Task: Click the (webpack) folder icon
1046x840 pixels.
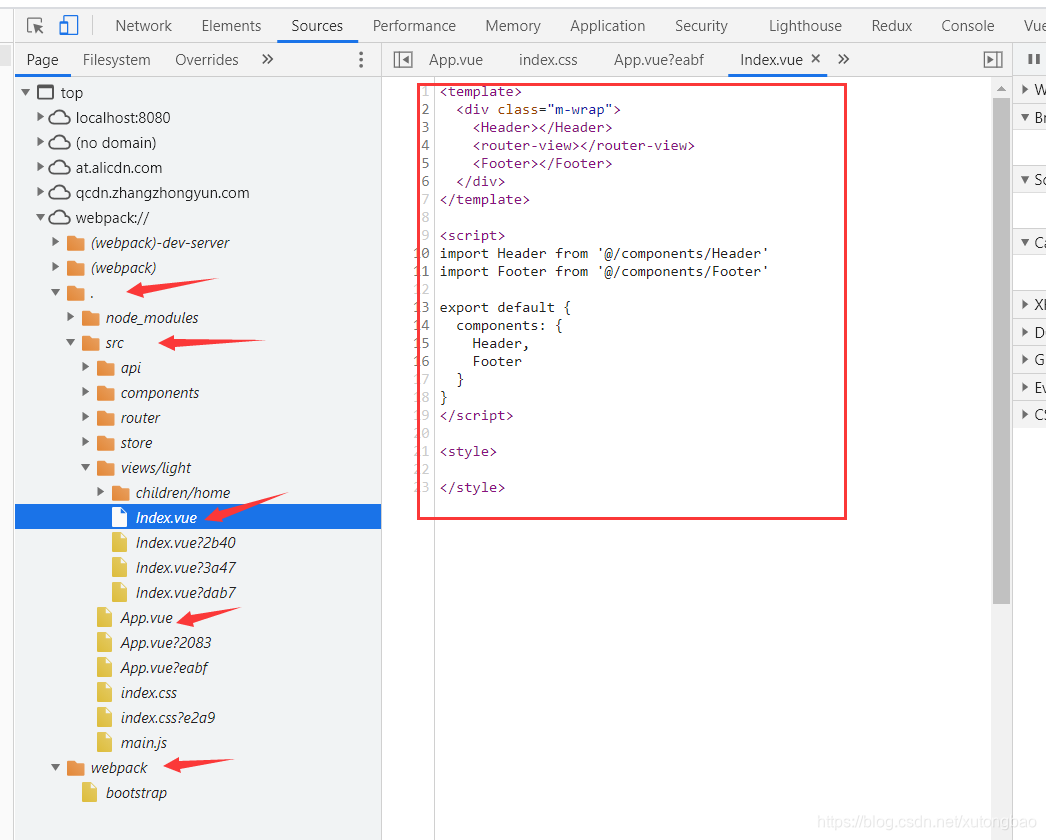Action: tap(76, 268)
